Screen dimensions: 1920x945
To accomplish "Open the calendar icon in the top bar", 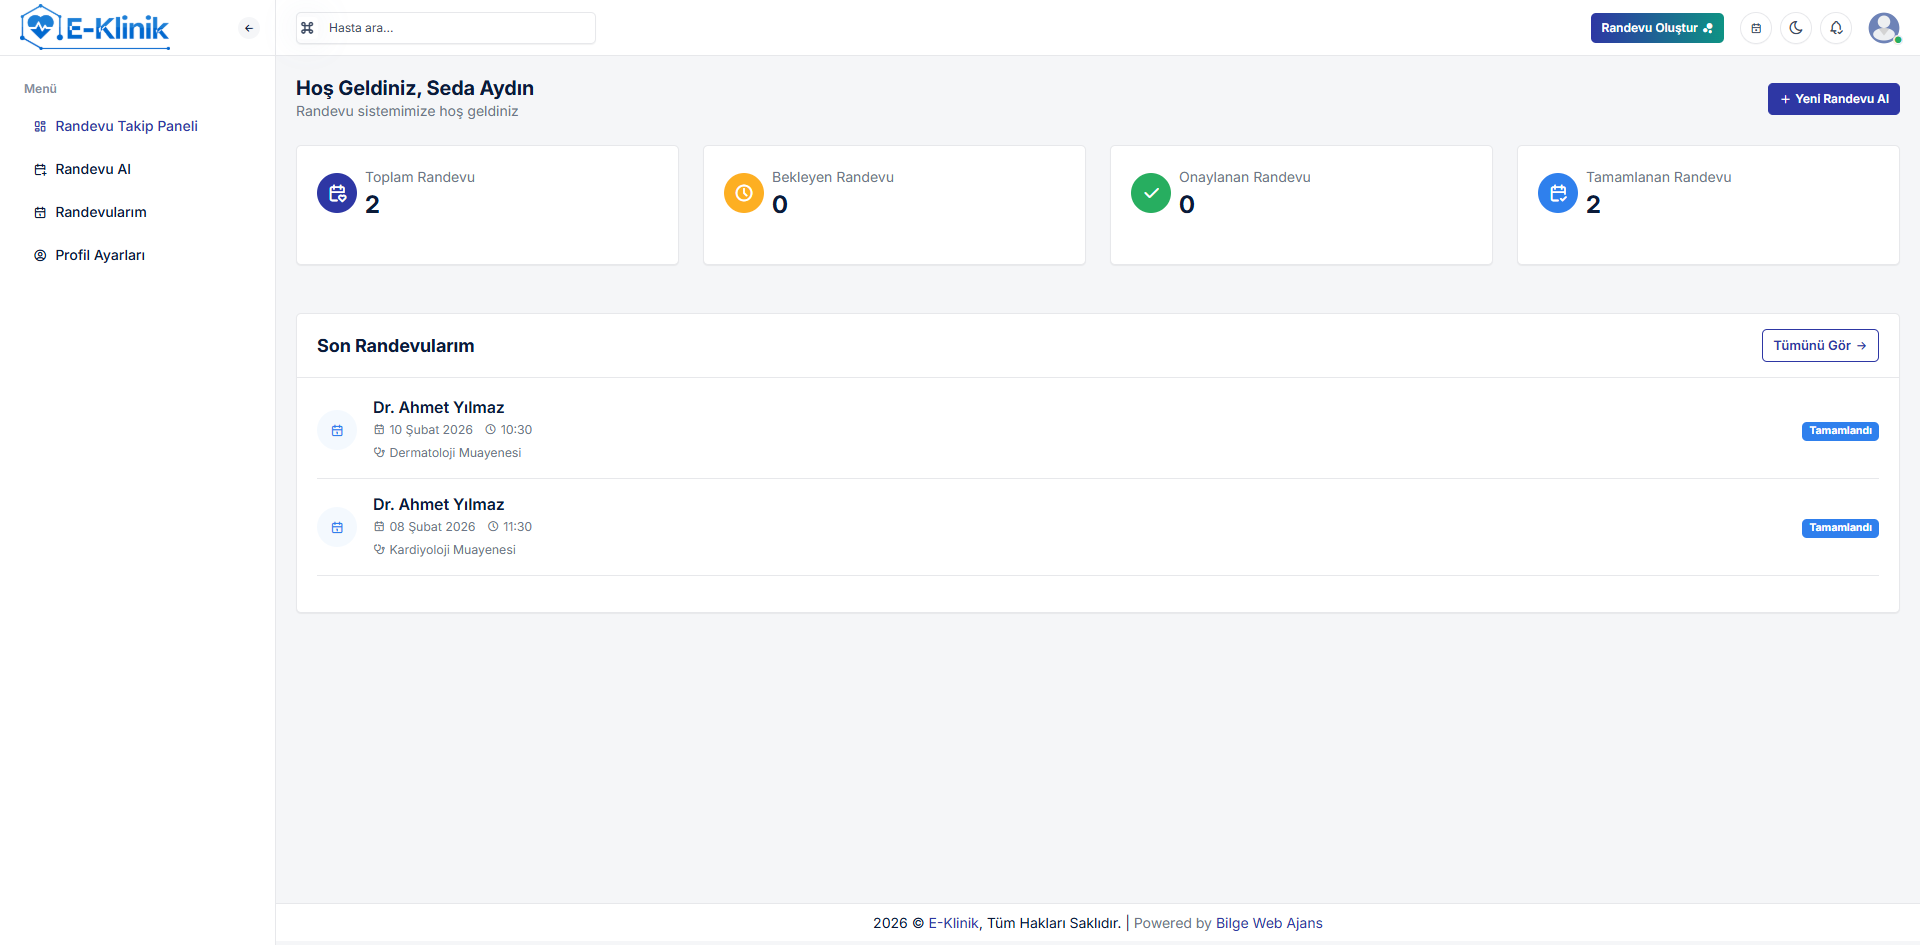I will (1756, 28).
